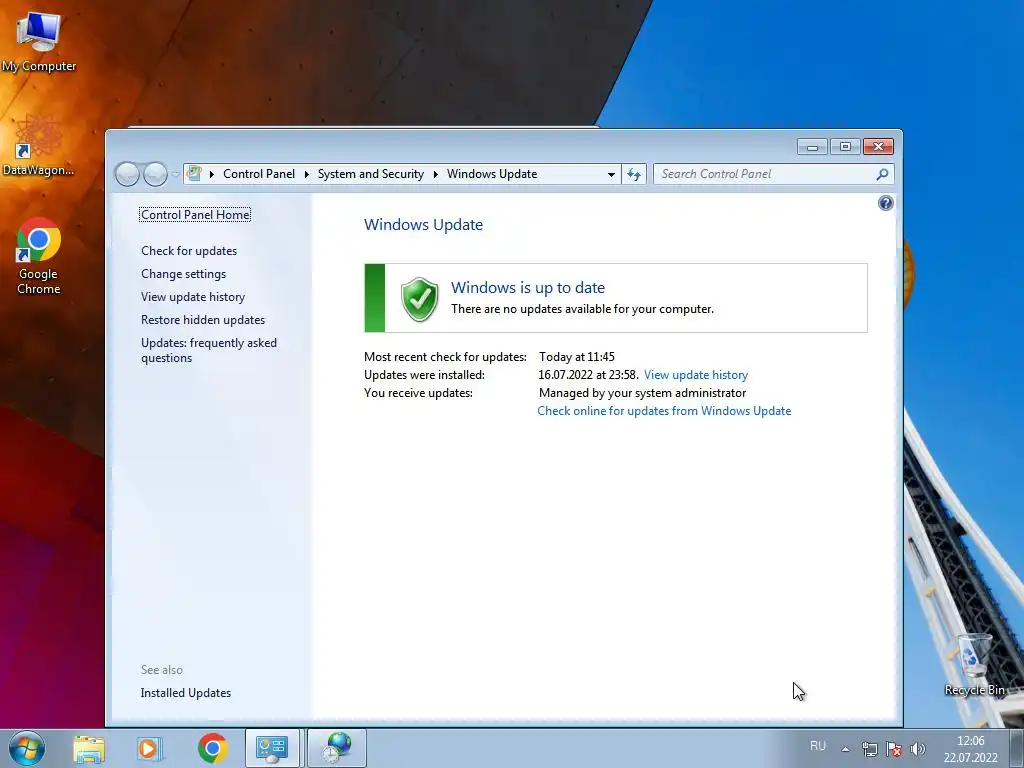Open the Action Center flag icon
Viewport: 1024px width, 768px height.
[x=894, y=748]
